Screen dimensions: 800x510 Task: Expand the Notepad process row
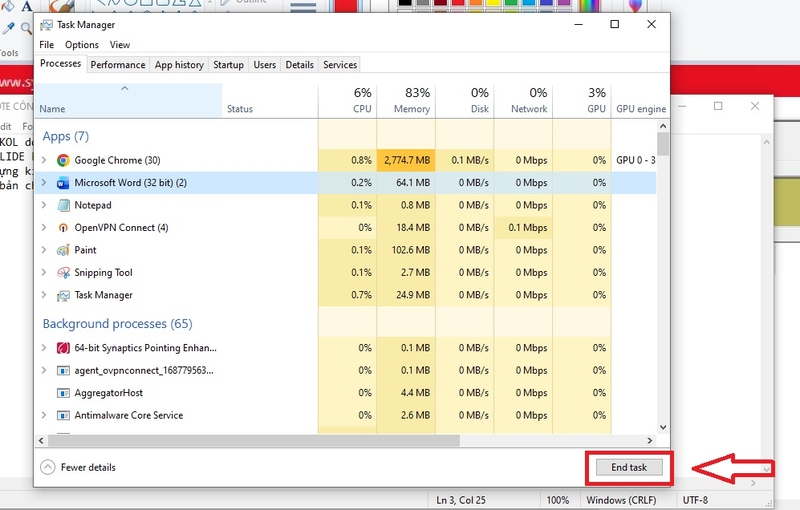coord(44,205)
